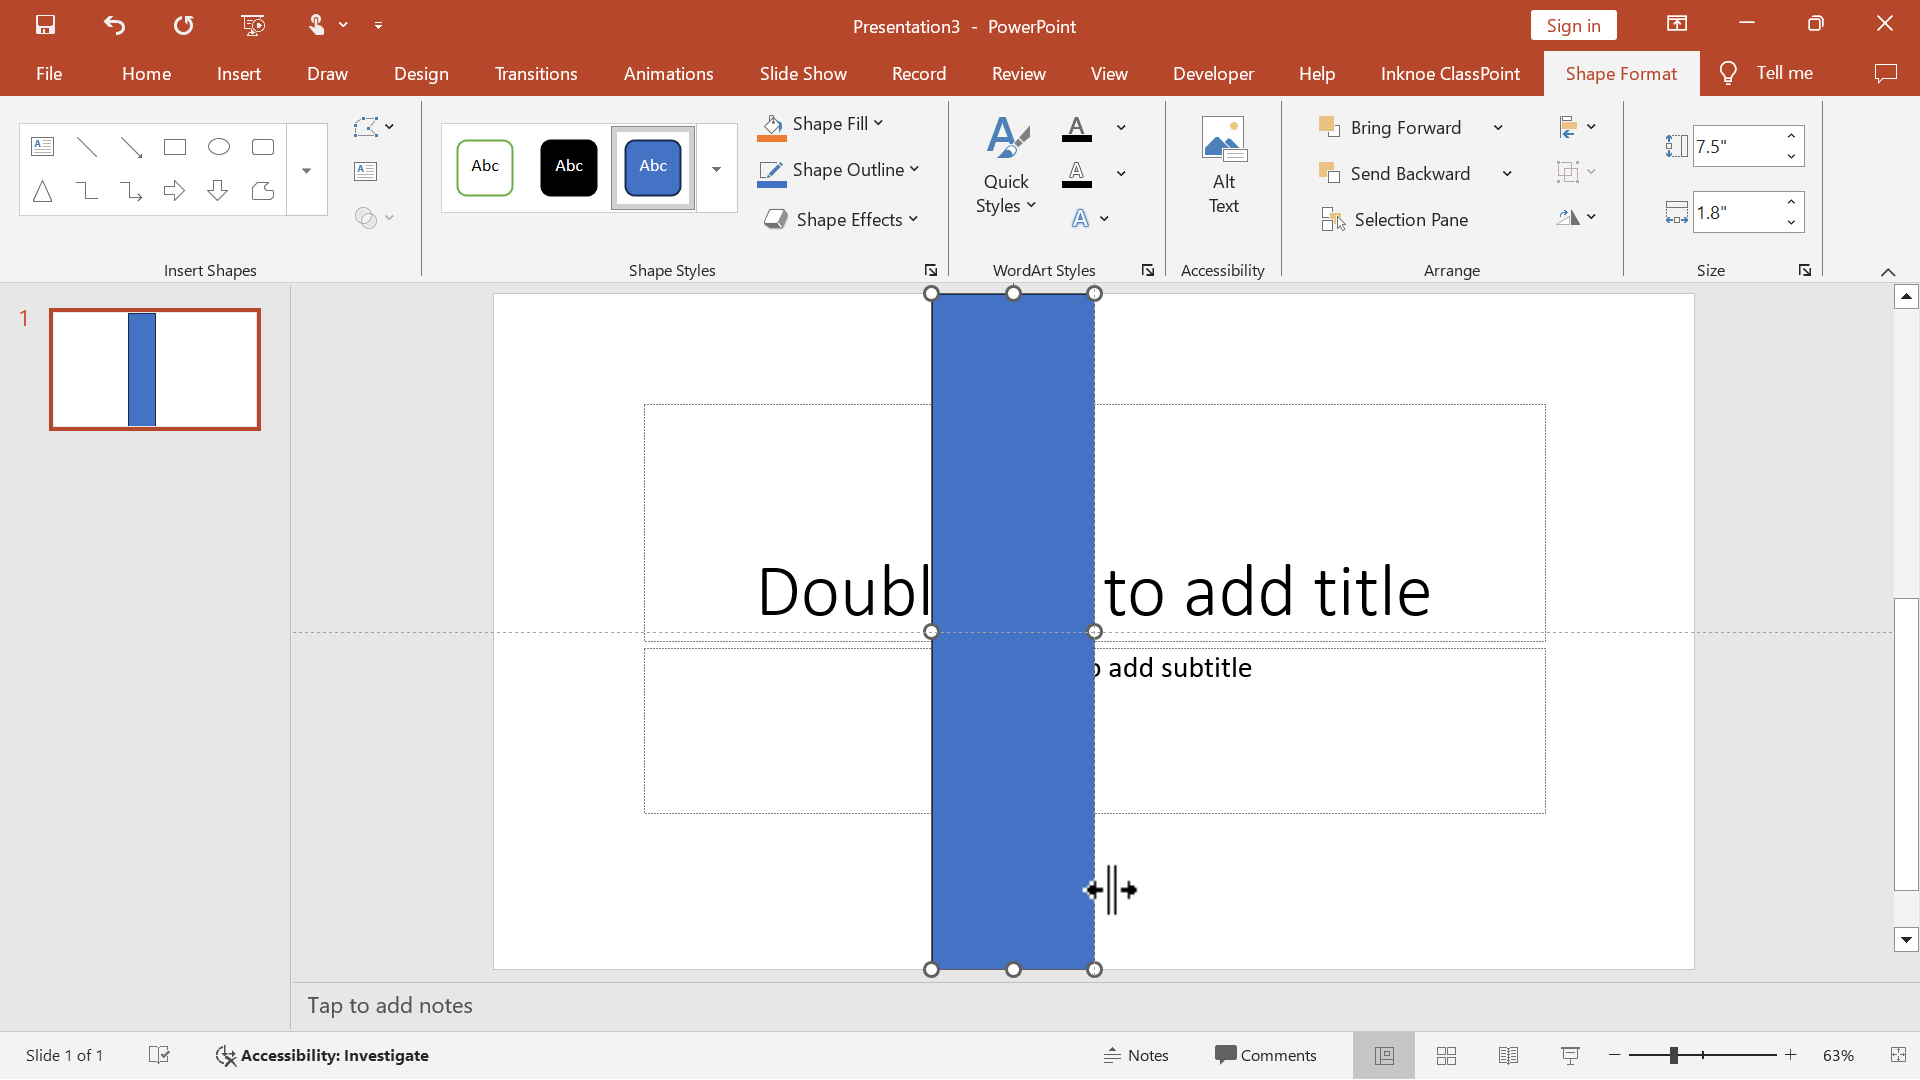This screenshot has height=1080, width=1920.
Task: Select the Shape Format tab
Action: (1621, 73)
